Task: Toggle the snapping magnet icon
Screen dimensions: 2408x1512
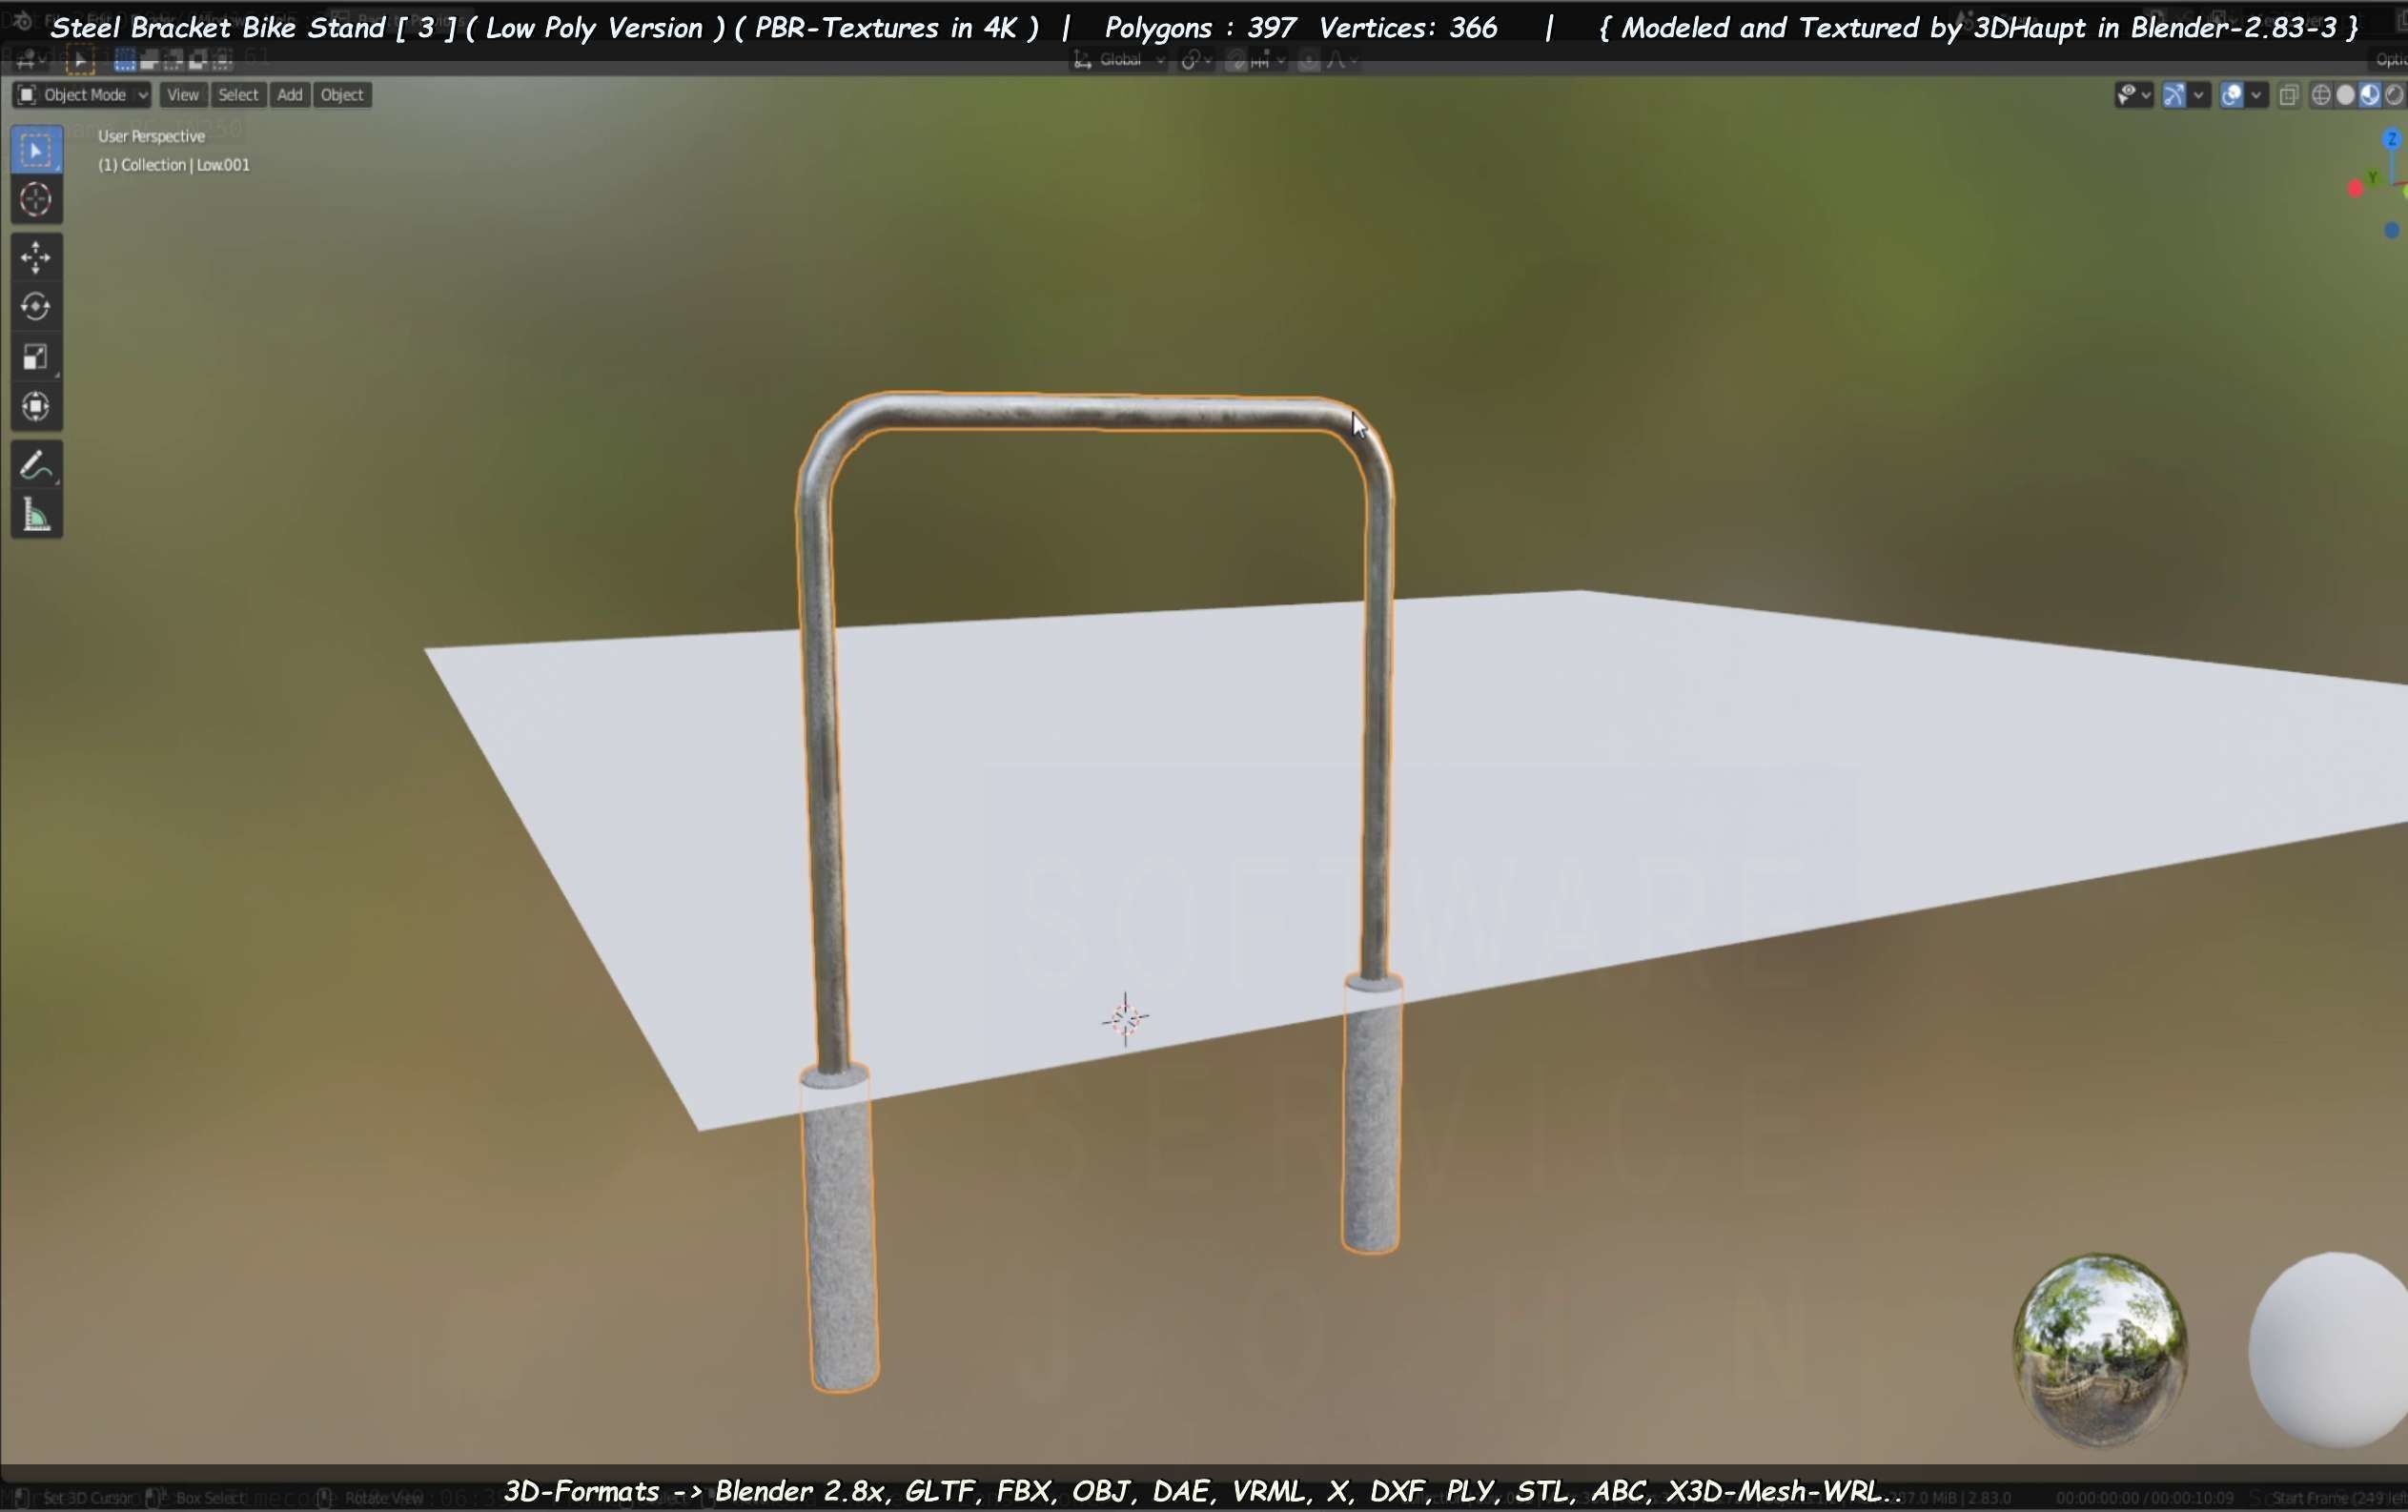Action: coord(1237,61)
